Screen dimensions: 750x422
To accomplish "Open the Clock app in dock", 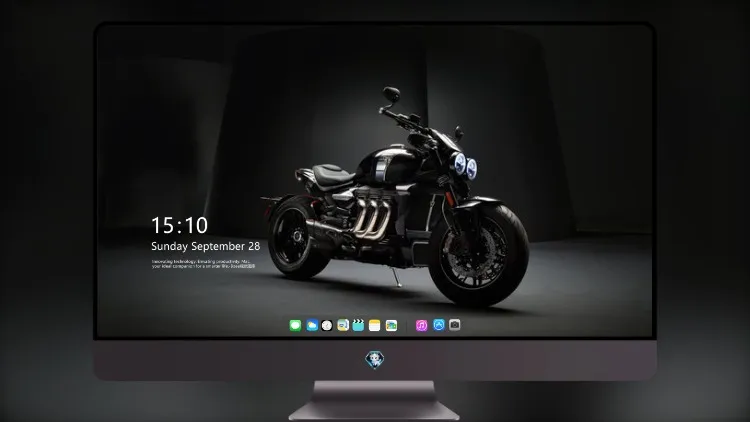I will [x=327, y=325].
